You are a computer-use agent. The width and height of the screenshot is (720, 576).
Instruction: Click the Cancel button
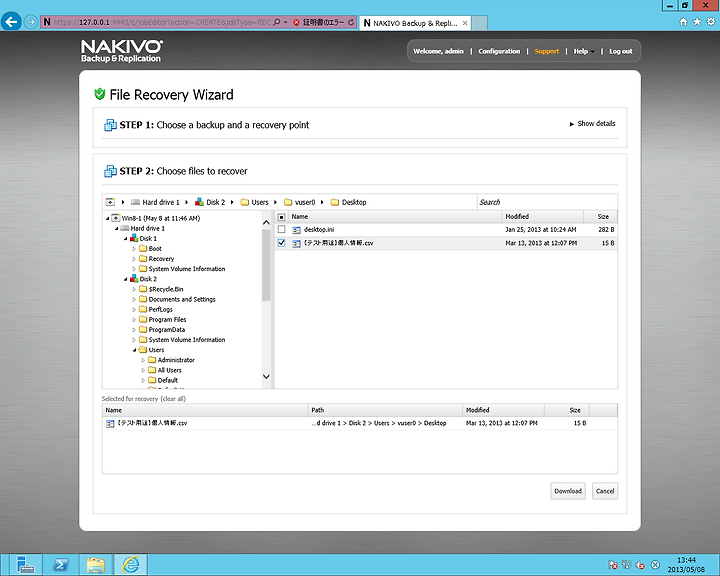(605, 491)
